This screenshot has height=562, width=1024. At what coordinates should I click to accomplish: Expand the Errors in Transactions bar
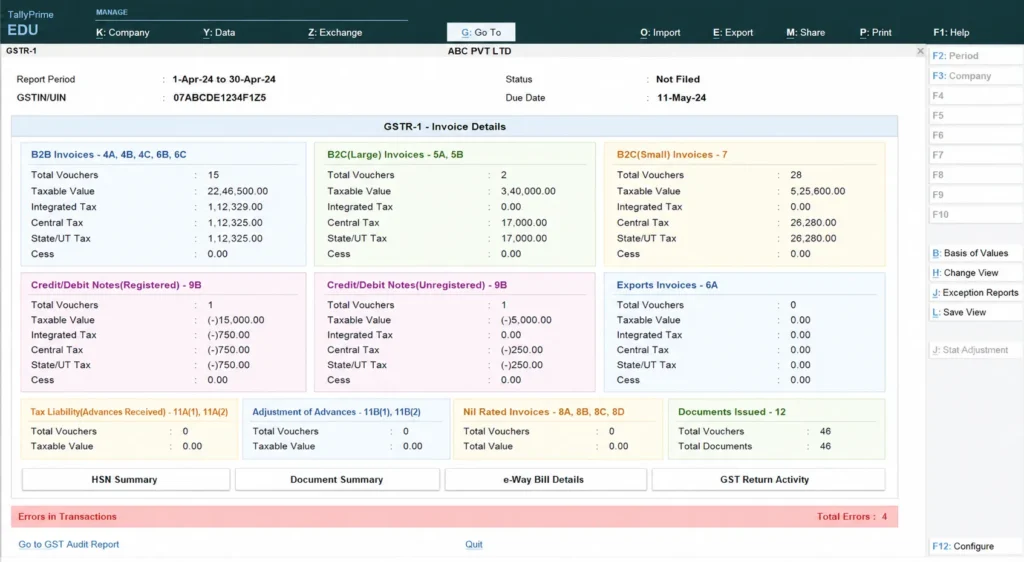tap(455, 516)
